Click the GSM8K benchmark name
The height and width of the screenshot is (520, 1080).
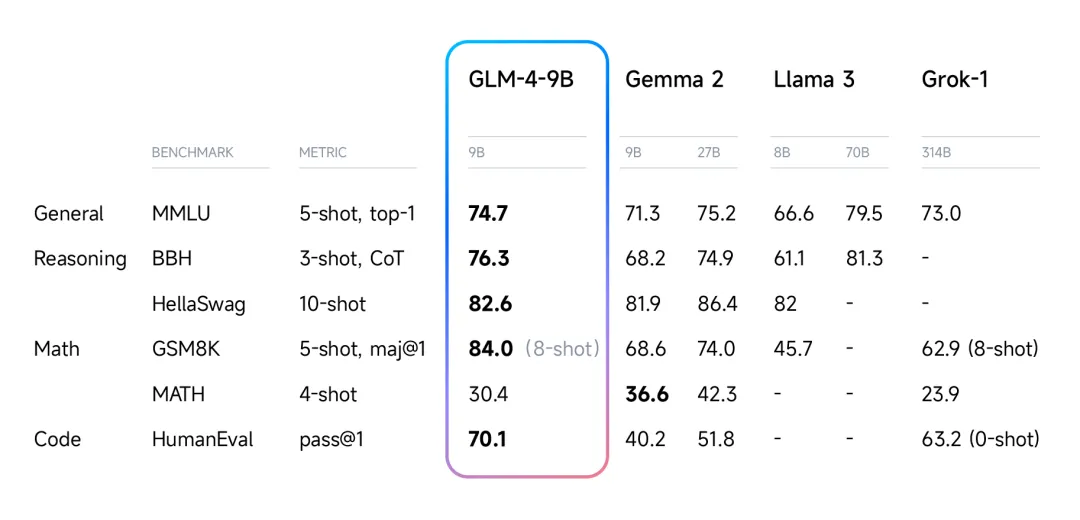pos(185,349)
